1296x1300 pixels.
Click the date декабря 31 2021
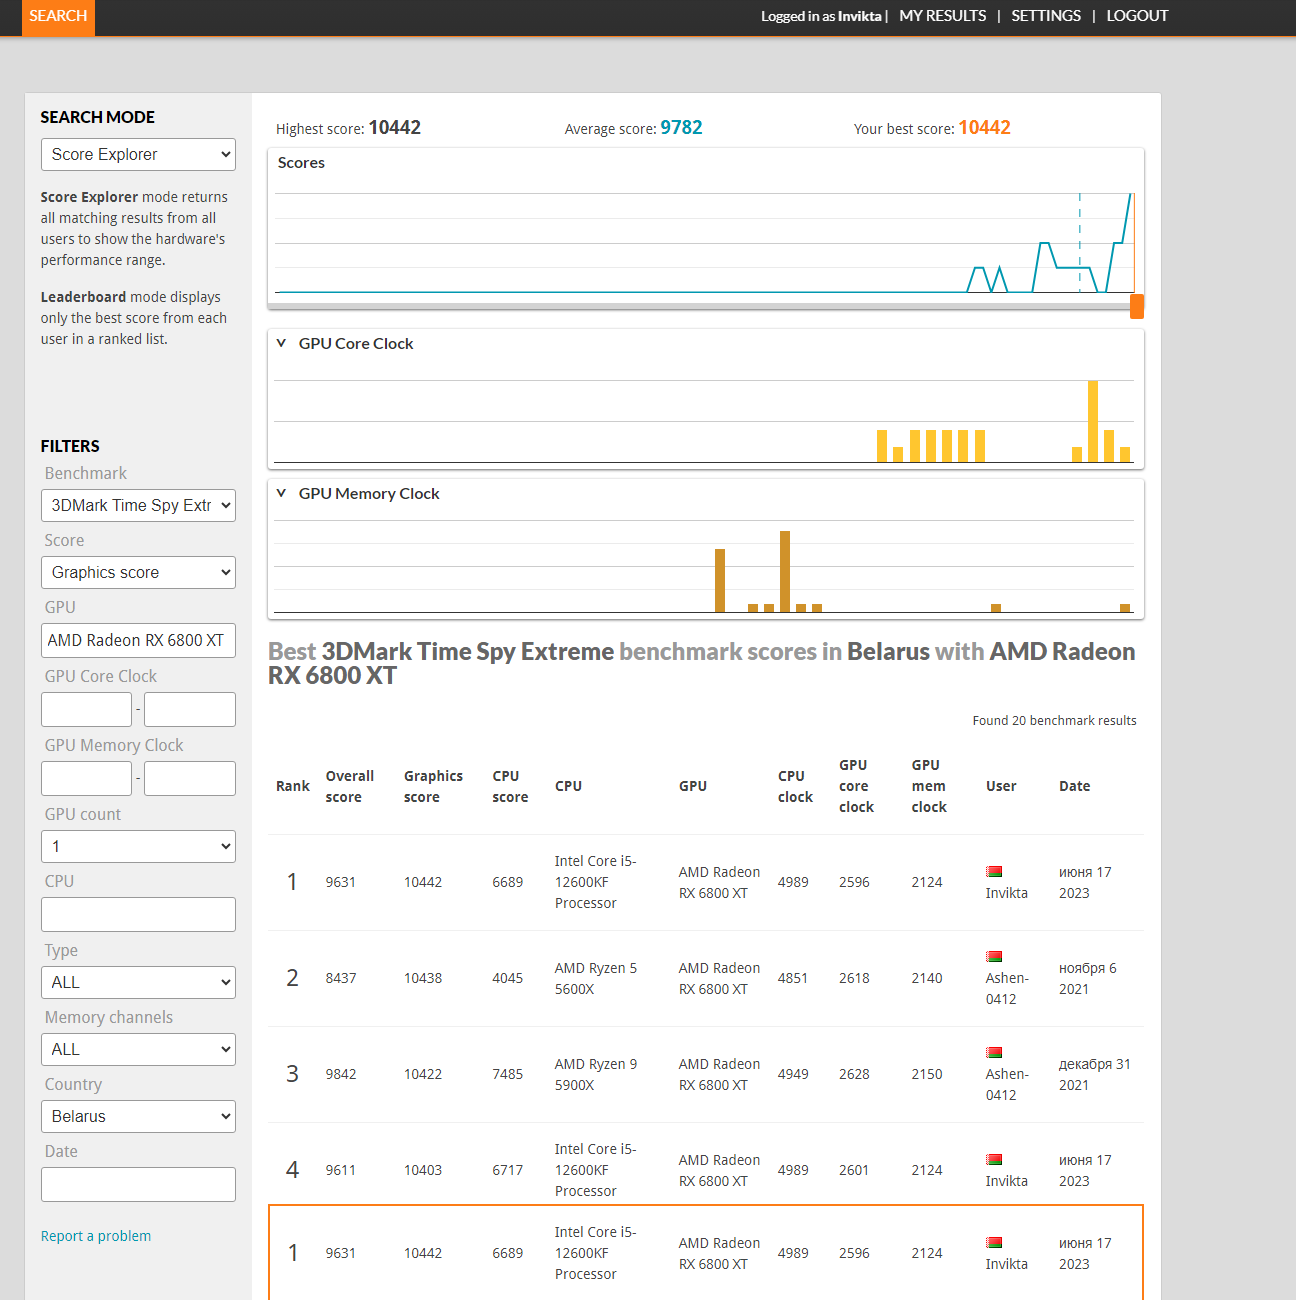click(x=1095, y=1074)
